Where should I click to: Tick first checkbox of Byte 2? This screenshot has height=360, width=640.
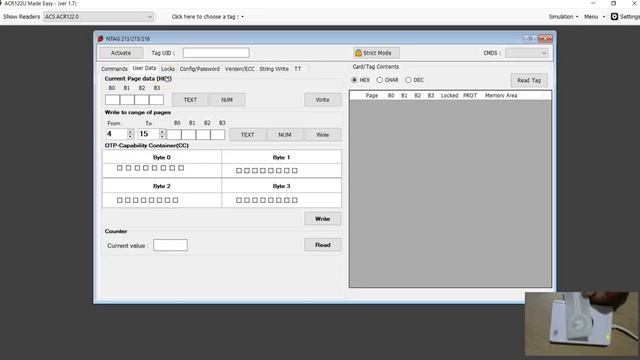click(120, 200)
